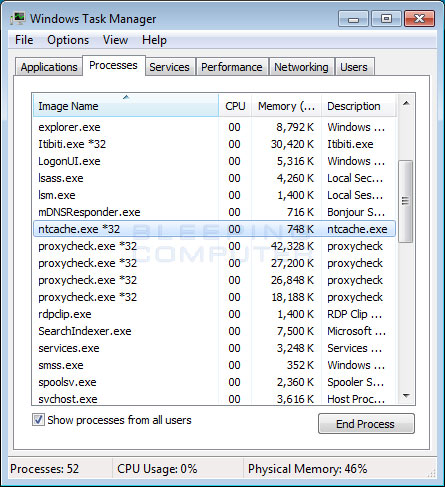
Task: Click the scrollbar up arrow
Action: tap(406, 103)
